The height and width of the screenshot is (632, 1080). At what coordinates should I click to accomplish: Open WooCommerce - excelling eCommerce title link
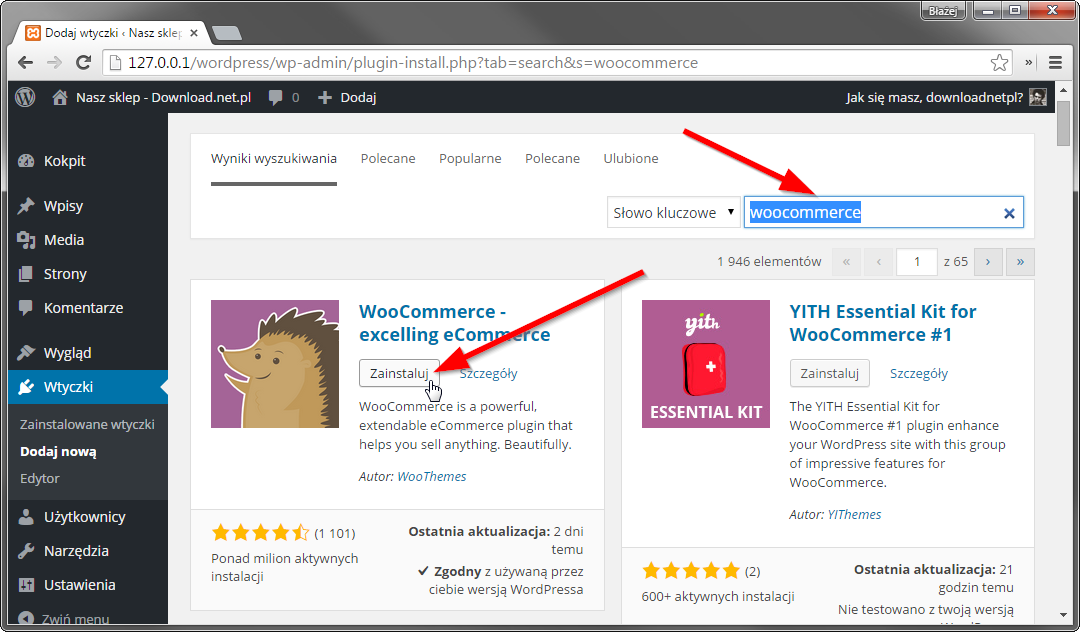(x=455, y=323)
